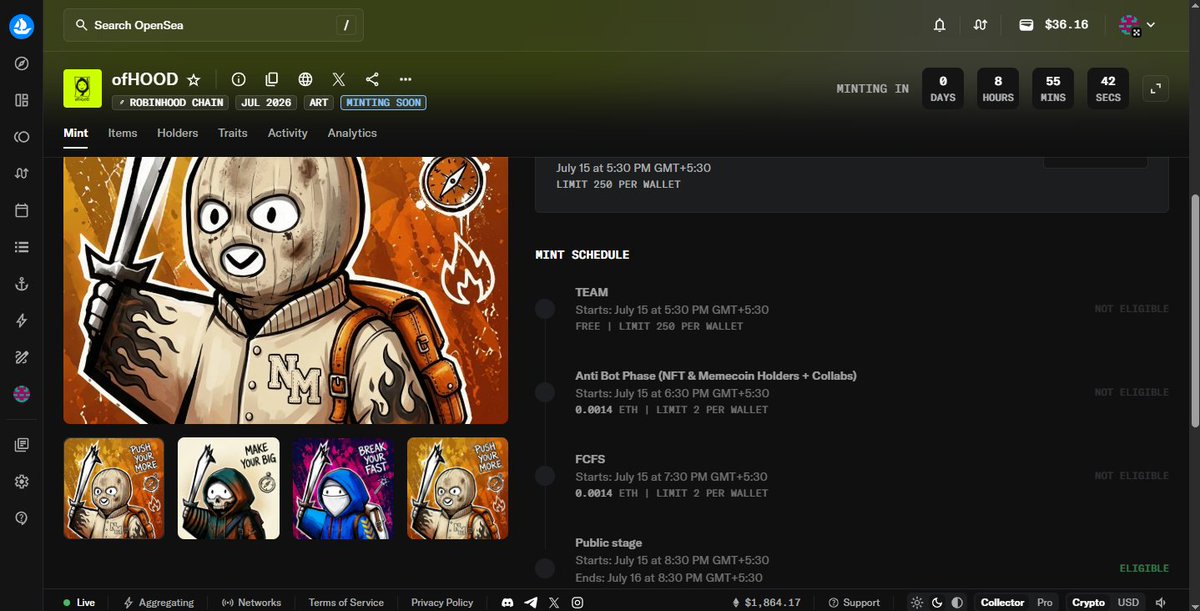The height and width of the screenshot is (611, 1200).
Task: Open the Help question mark in sidebar
Action: tap(21, 518)
